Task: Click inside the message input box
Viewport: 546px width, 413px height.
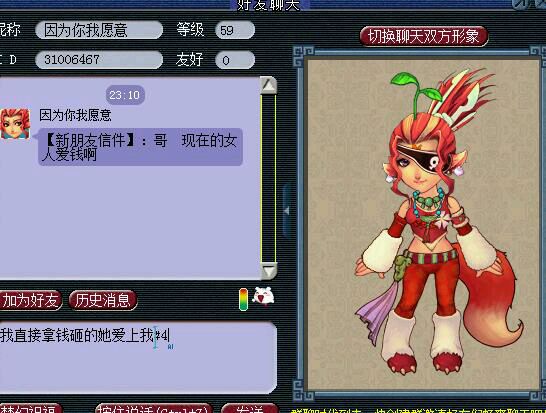Action: point(138,358)
